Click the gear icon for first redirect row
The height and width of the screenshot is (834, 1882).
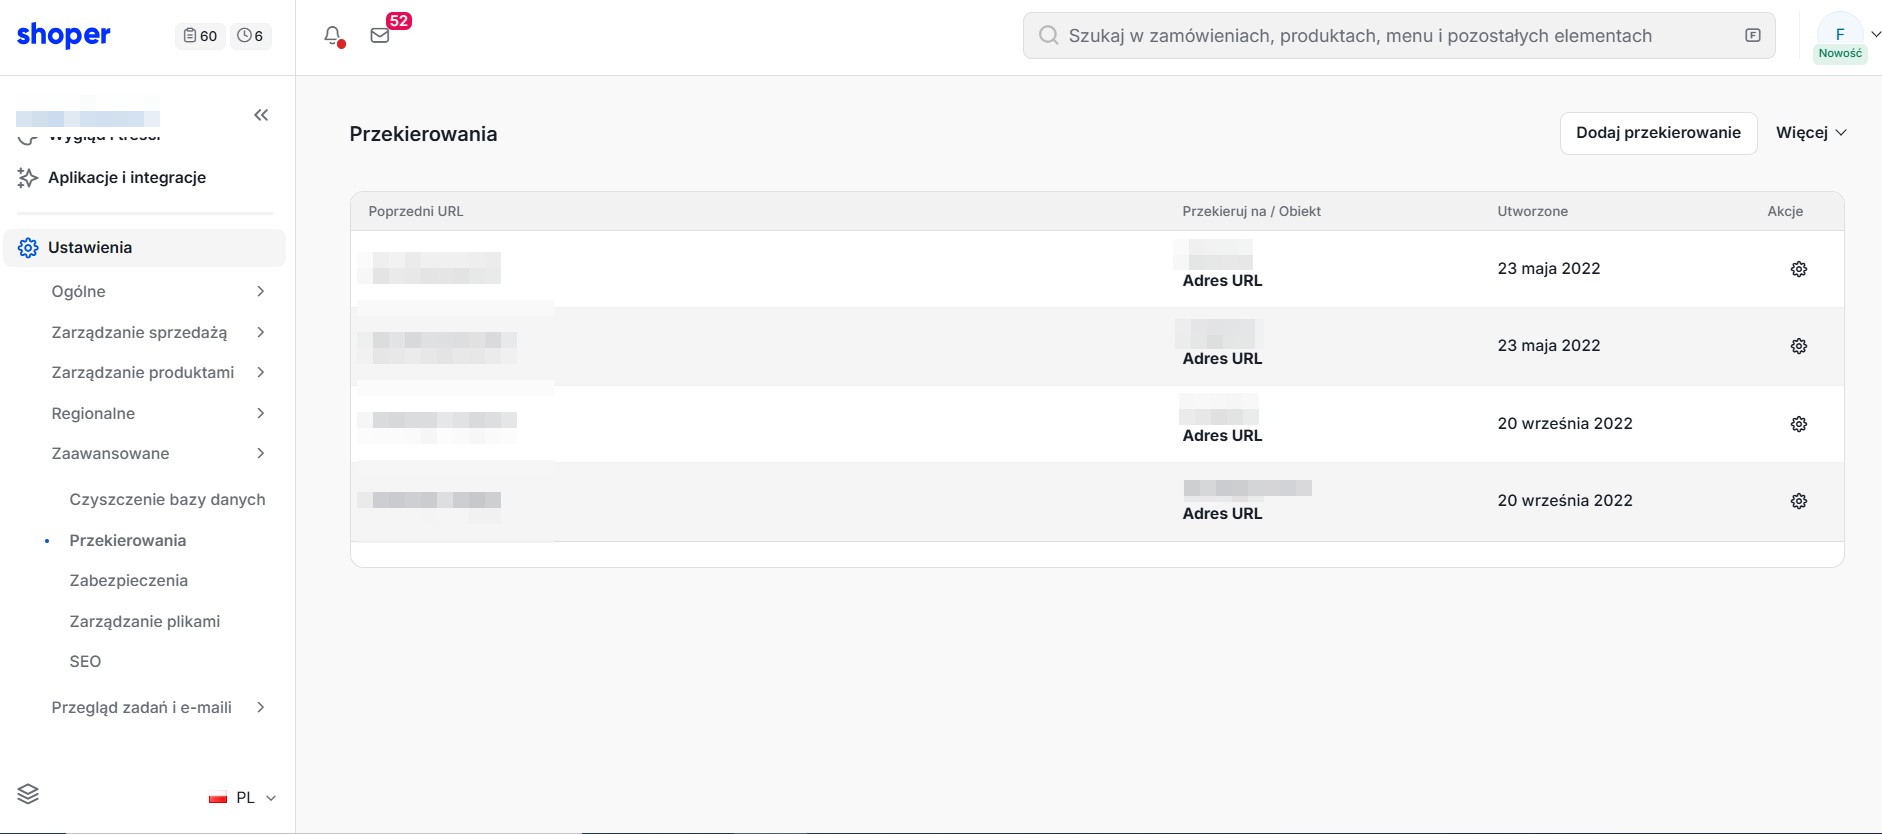pyautogui.click(x=1798, y=269)
